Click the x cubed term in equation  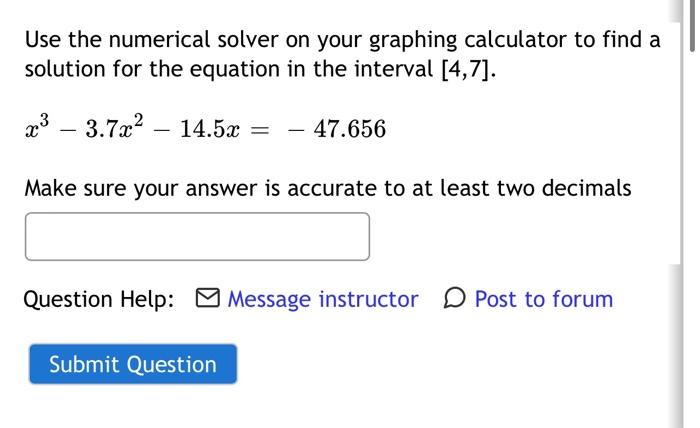tap(37, 128)
